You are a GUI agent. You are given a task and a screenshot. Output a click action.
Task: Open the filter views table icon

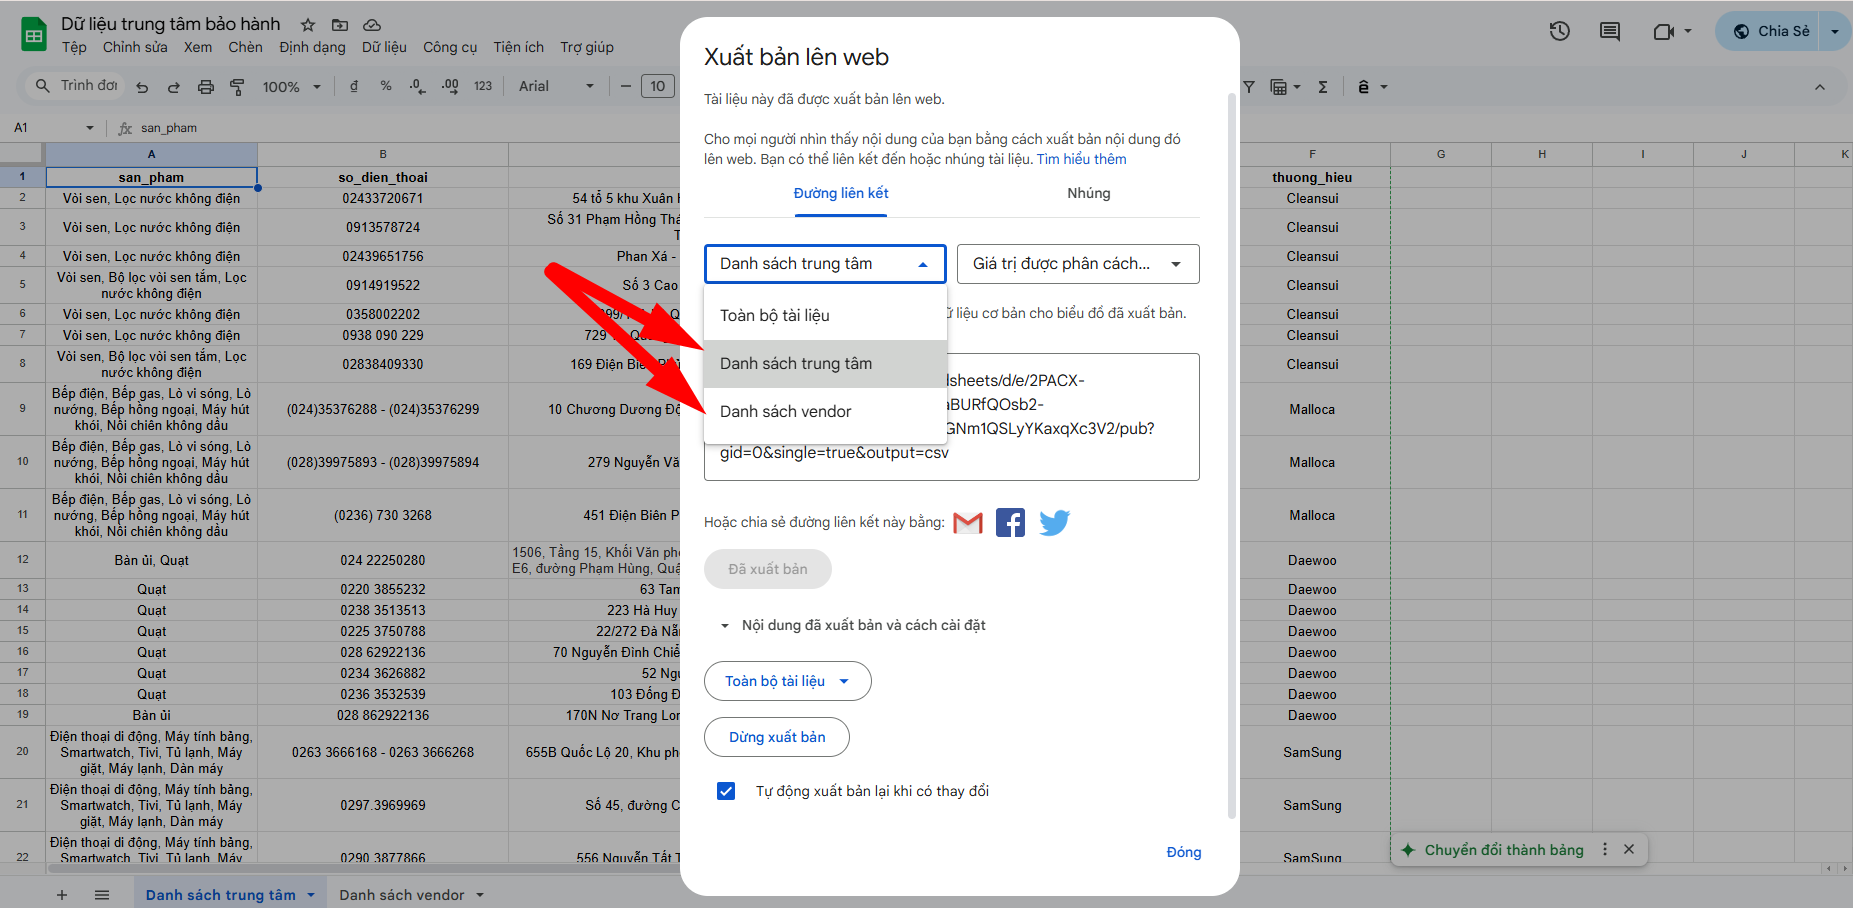click(1279, 87)
